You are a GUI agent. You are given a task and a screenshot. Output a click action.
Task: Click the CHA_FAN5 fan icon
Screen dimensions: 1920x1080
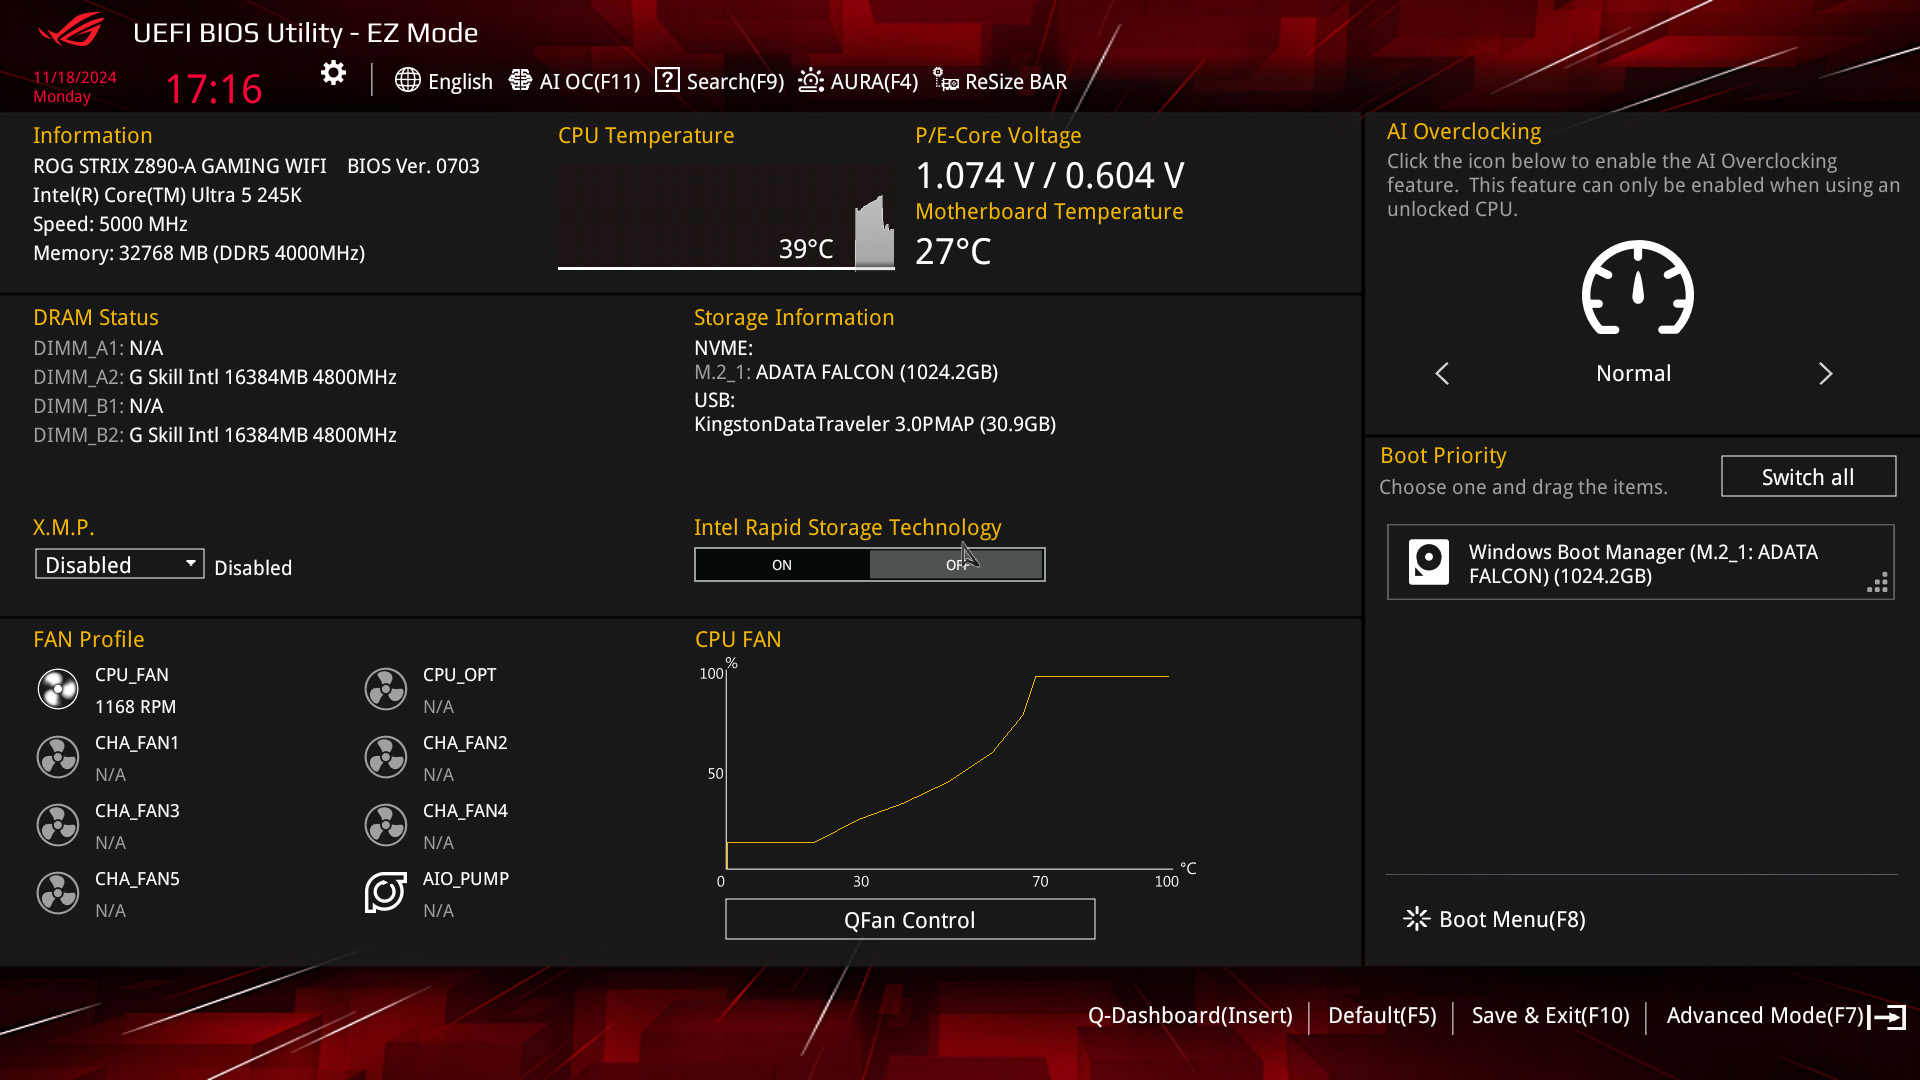coord(58,893)
